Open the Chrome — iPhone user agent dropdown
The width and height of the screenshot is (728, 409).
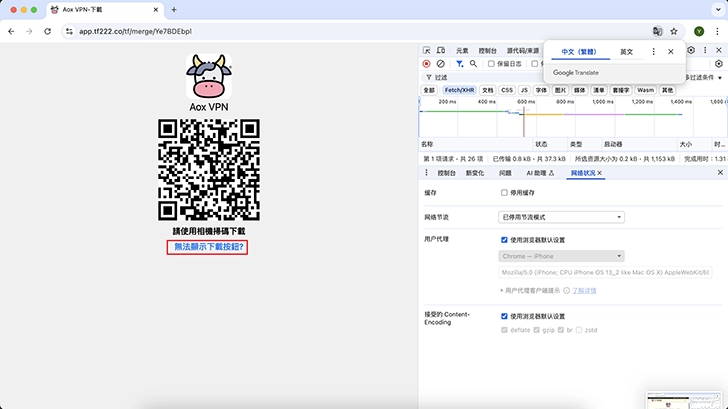pyautogui.click(x=561, y=256)
